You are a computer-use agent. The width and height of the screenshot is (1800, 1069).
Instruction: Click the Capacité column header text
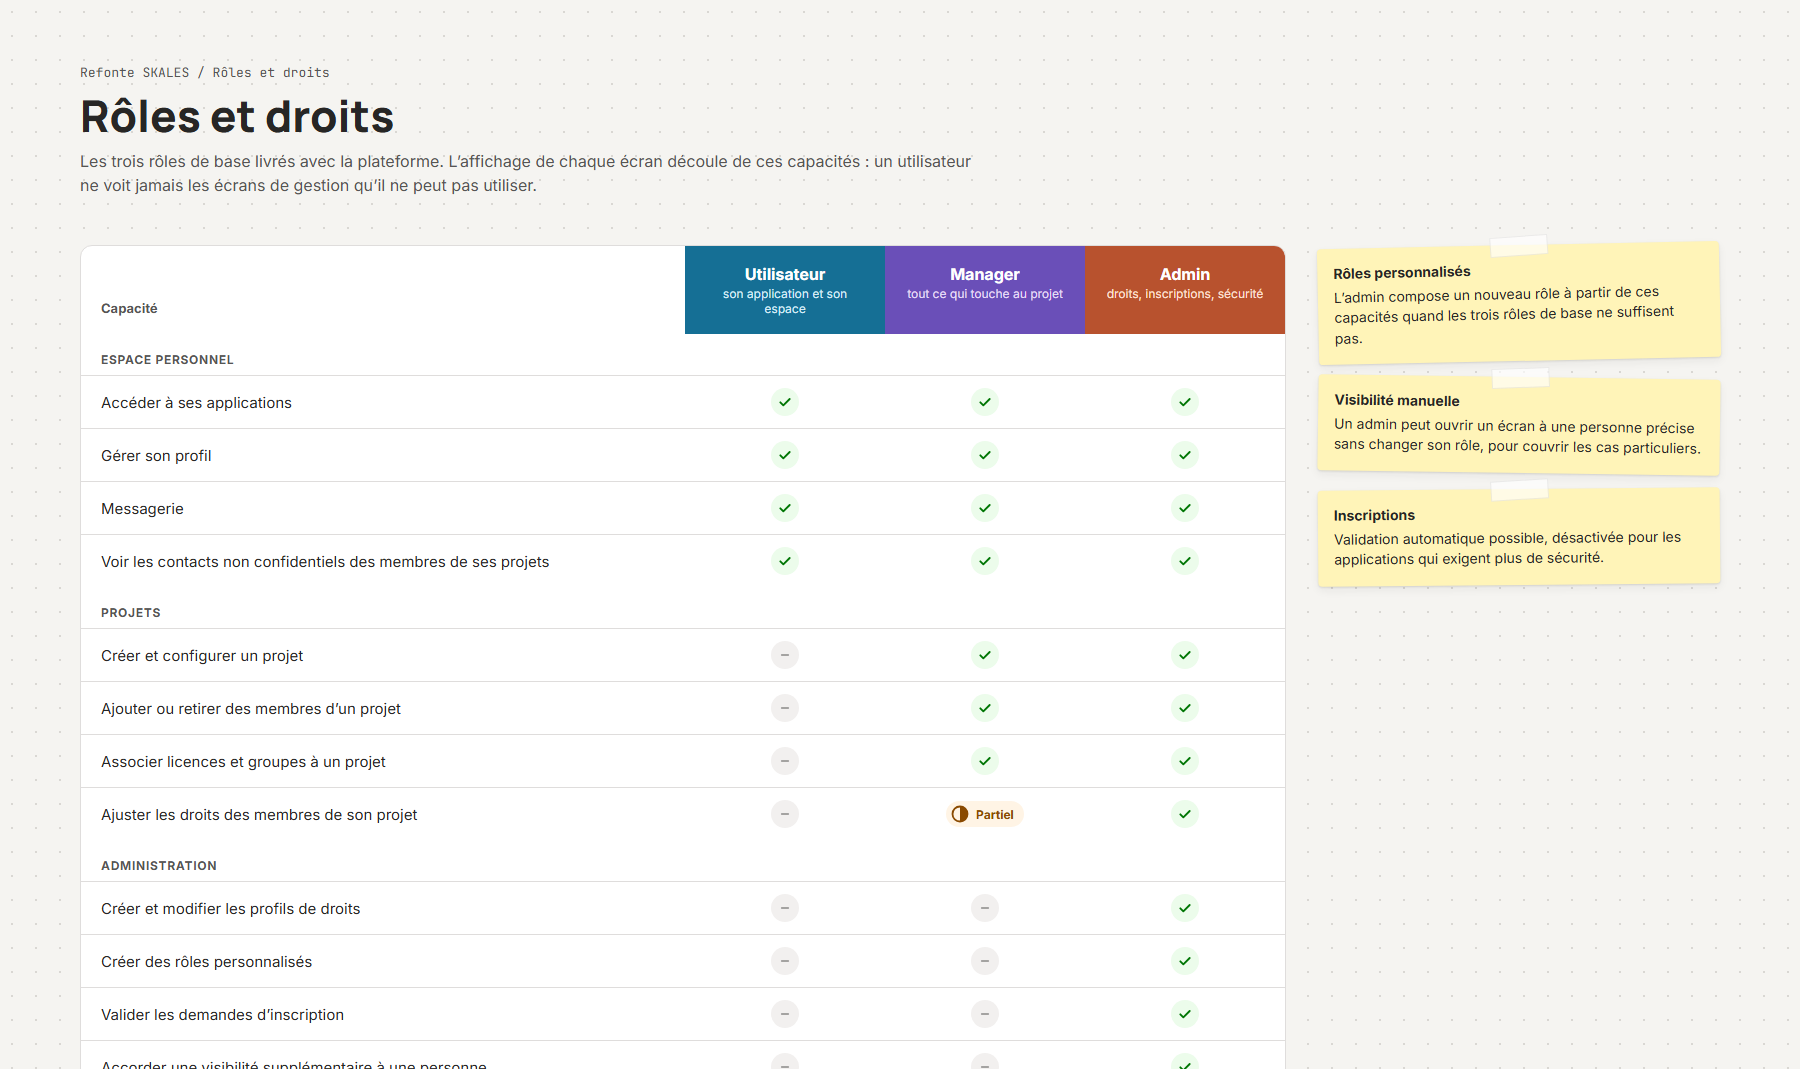pyautogui.click(x=129, y=308)
